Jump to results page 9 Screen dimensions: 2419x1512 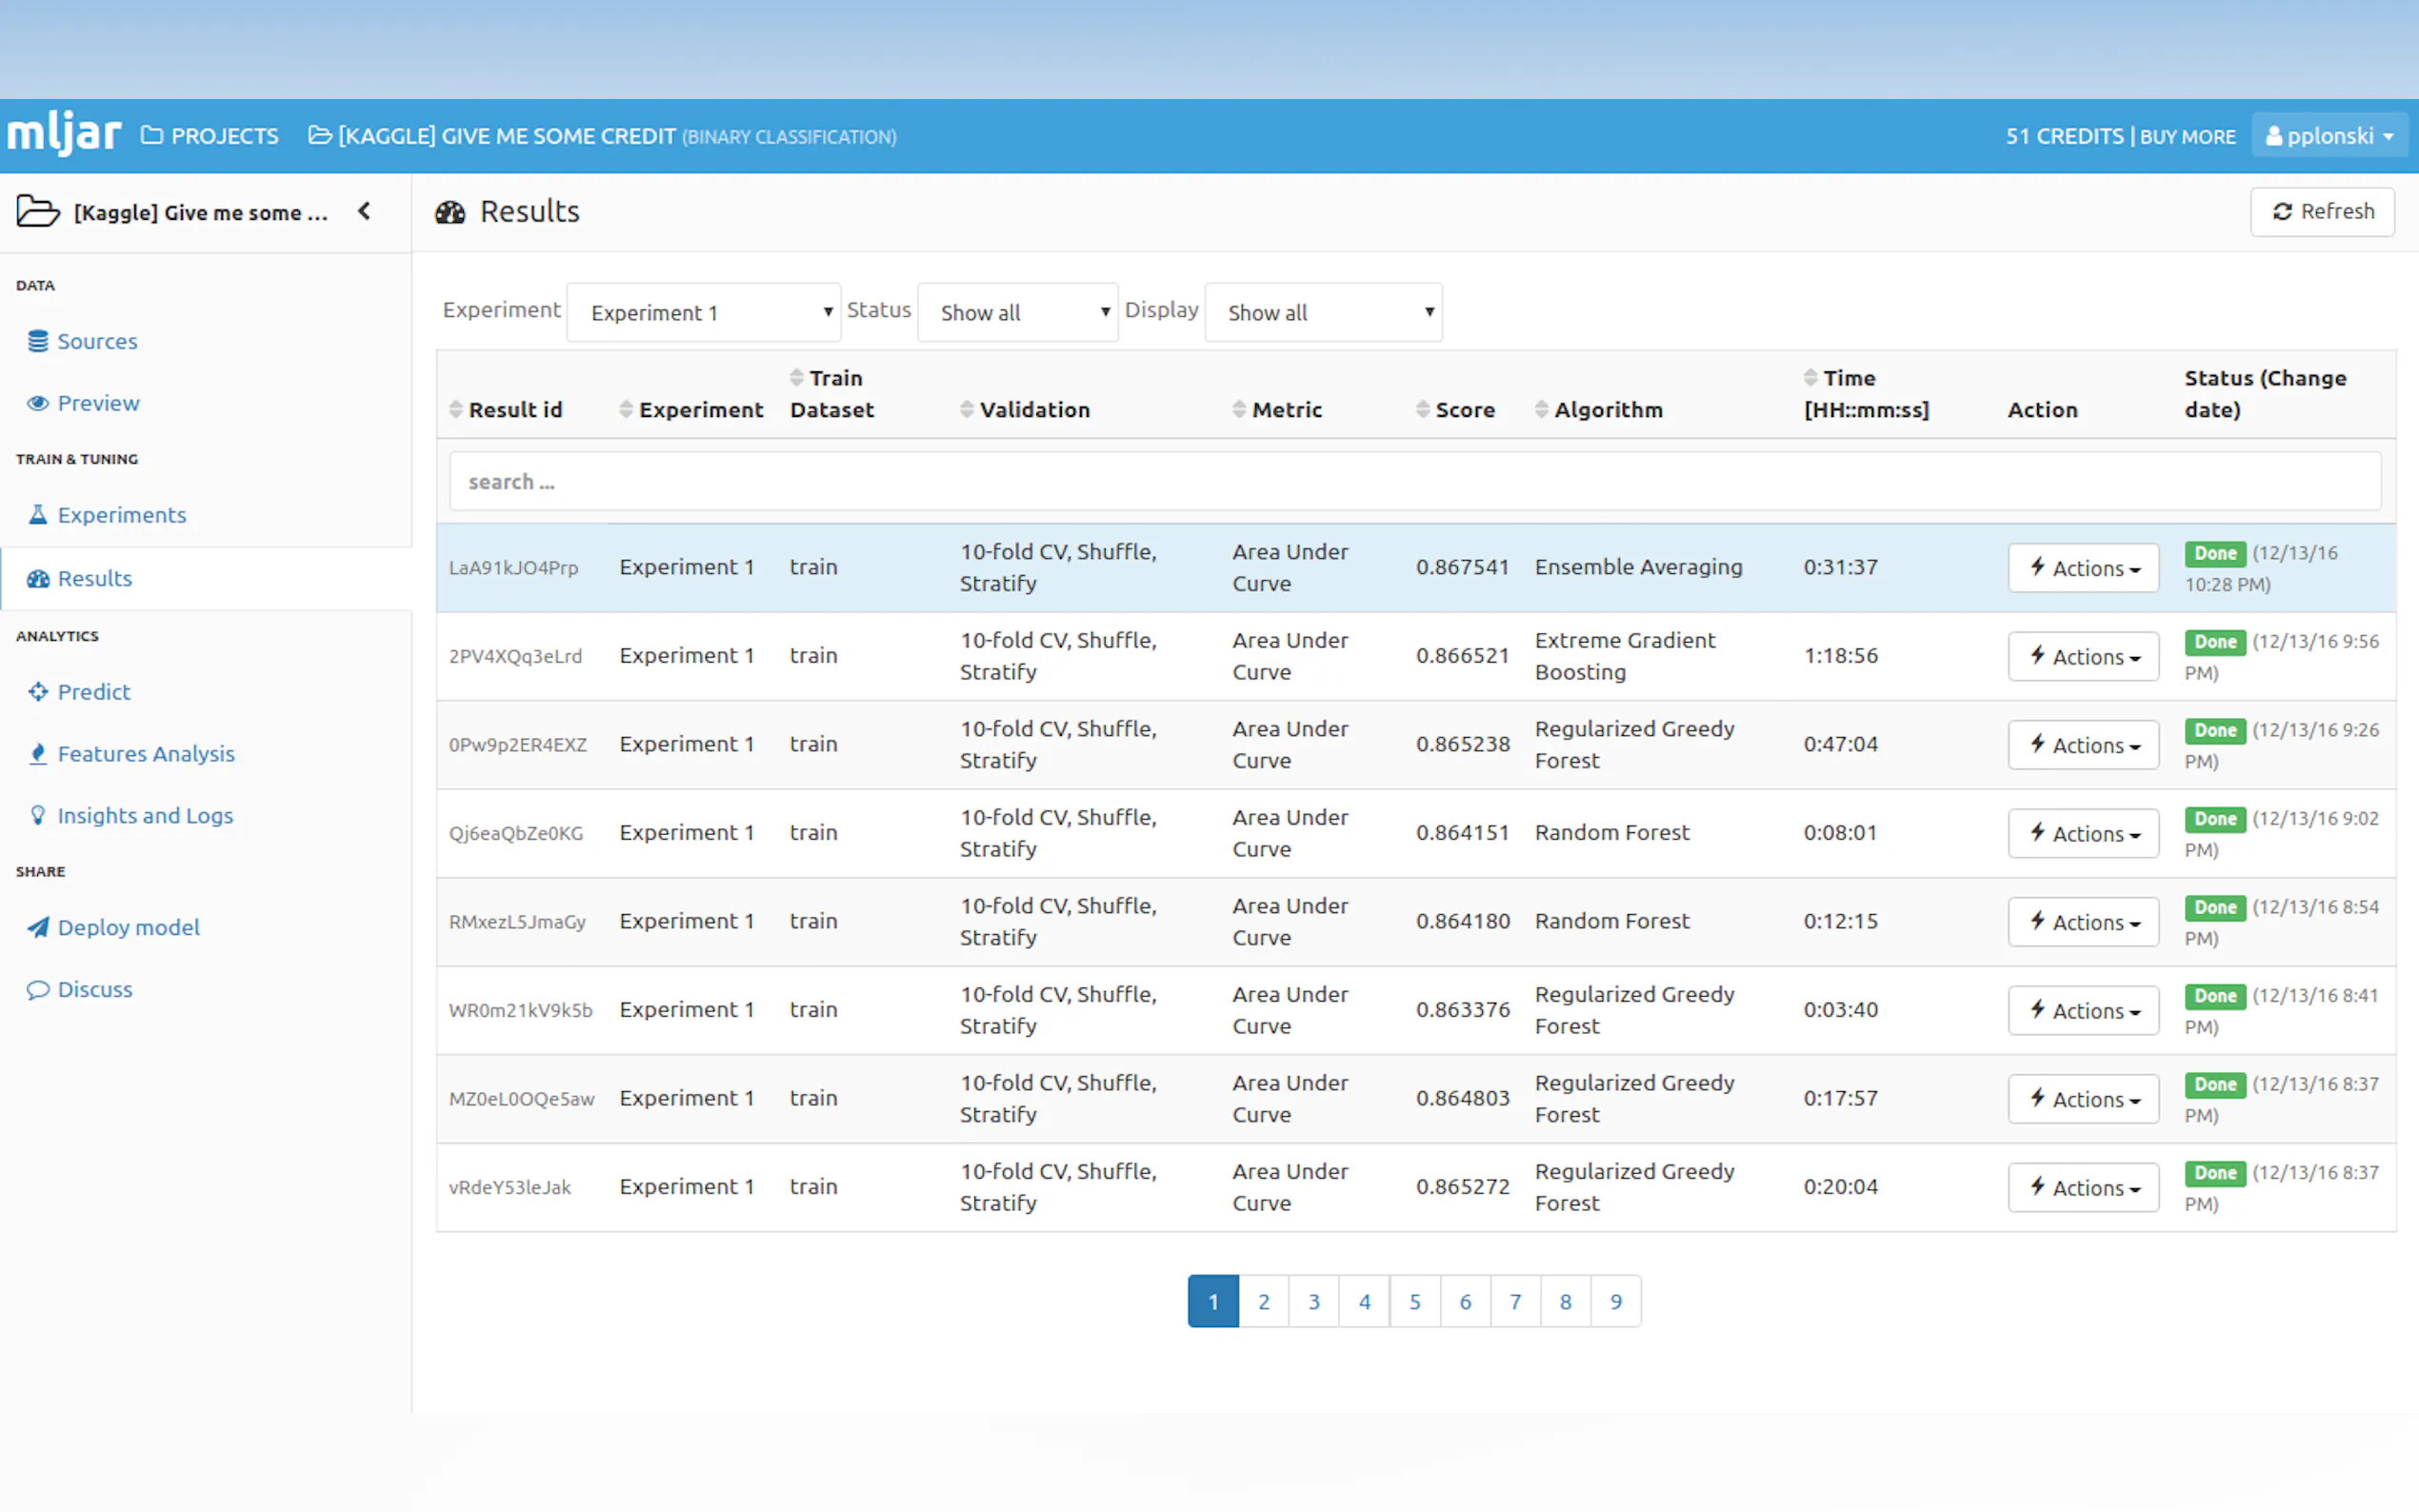coord(1615,1301)
